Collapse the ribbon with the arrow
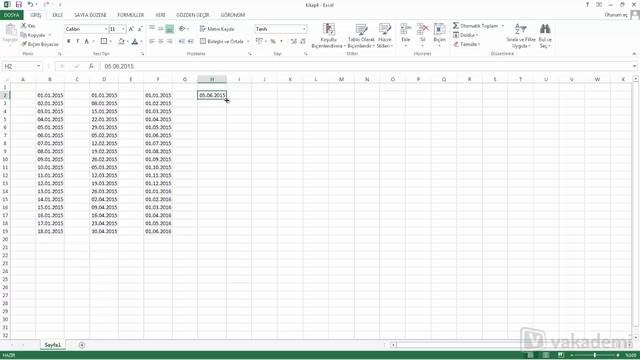The image size is (640, 360). pos(634,53)
